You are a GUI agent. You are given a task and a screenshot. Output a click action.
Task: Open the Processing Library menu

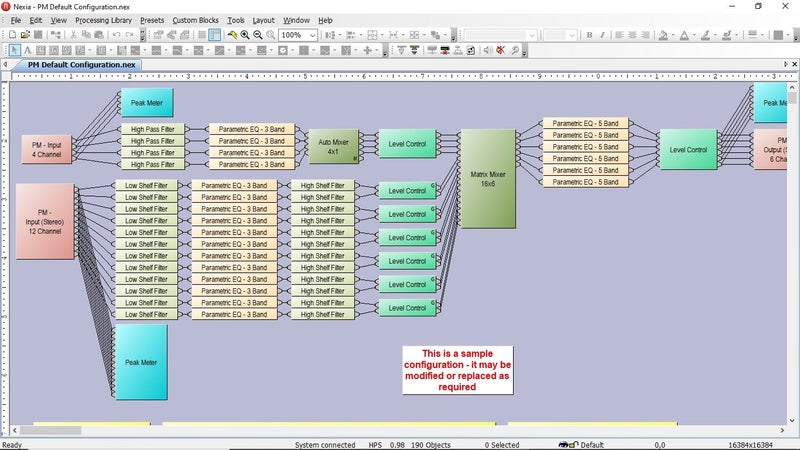point(104,20)
